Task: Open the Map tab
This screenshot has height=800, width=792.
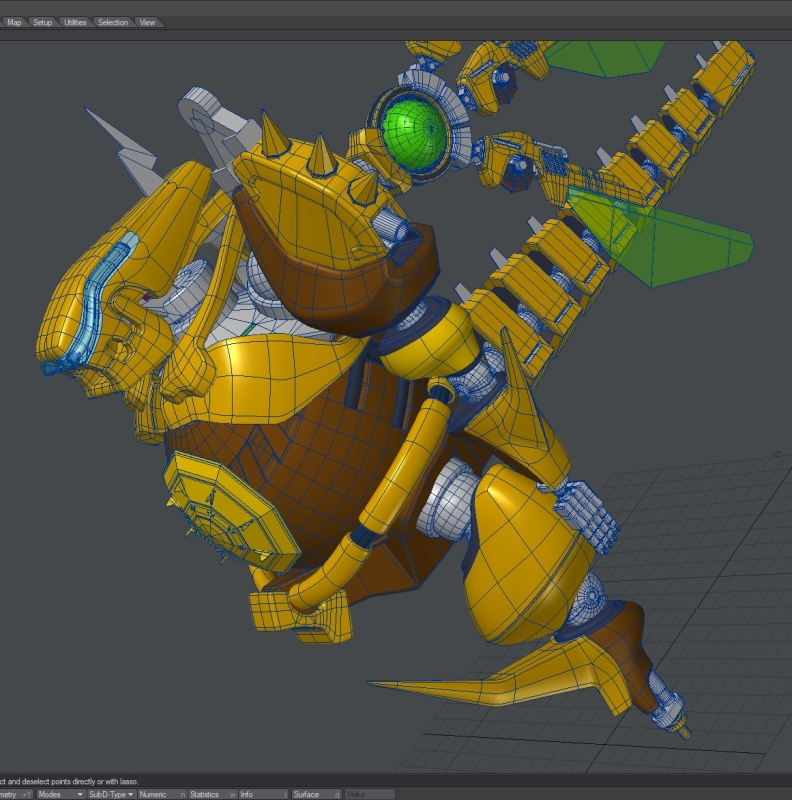Action: 14,22
